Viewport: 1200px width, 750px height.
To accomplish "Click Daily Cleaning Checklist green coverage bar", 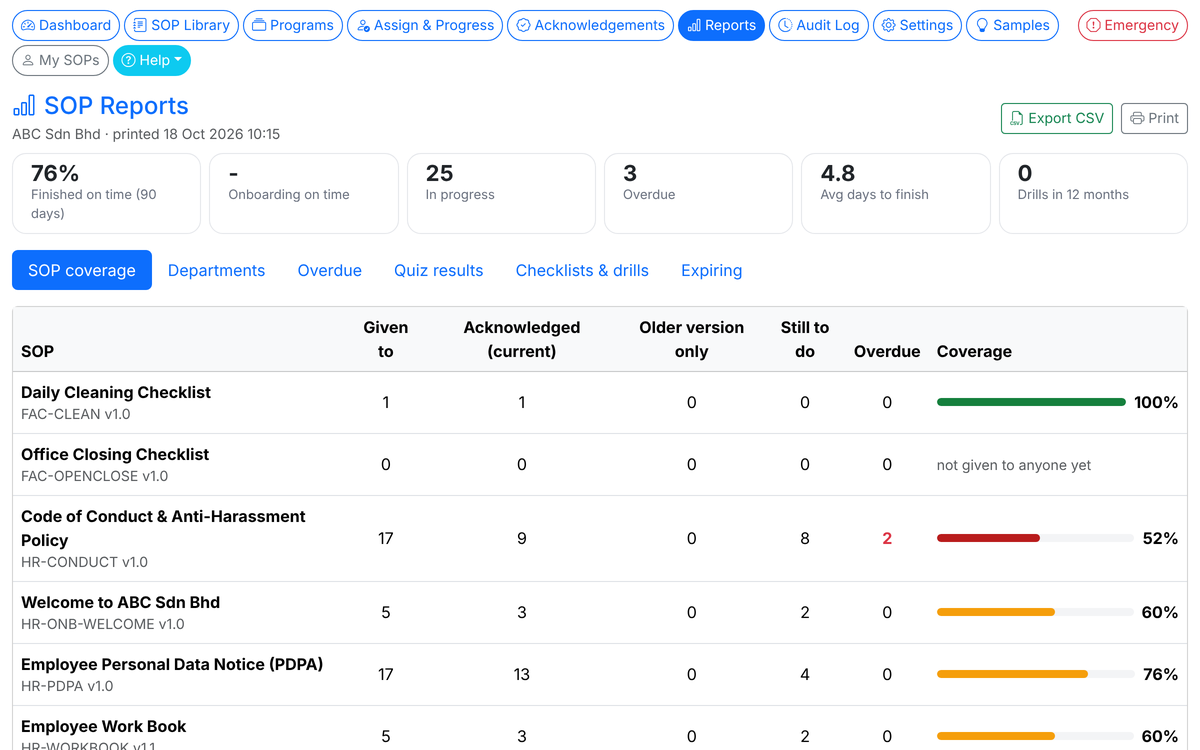I will [1031, 402].
